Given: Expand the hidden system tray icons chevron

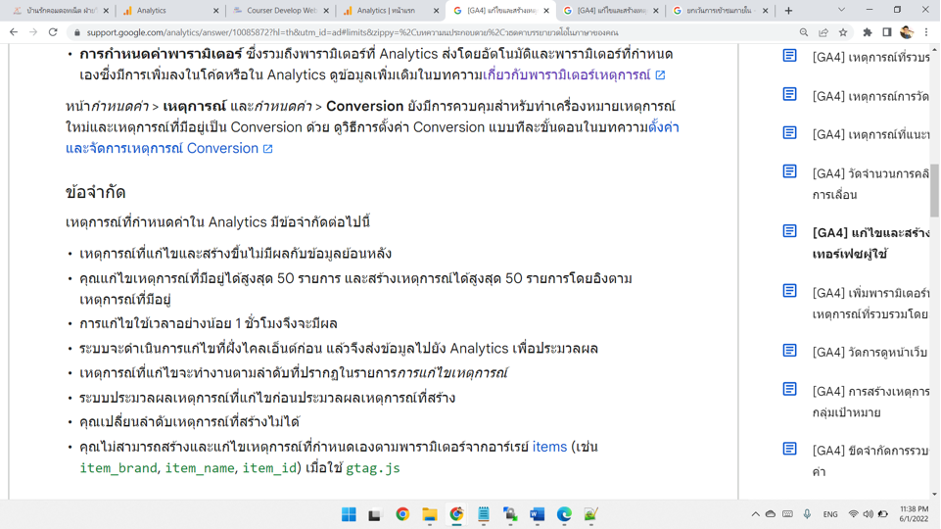Looking at the screenshot, I should 756,514.
